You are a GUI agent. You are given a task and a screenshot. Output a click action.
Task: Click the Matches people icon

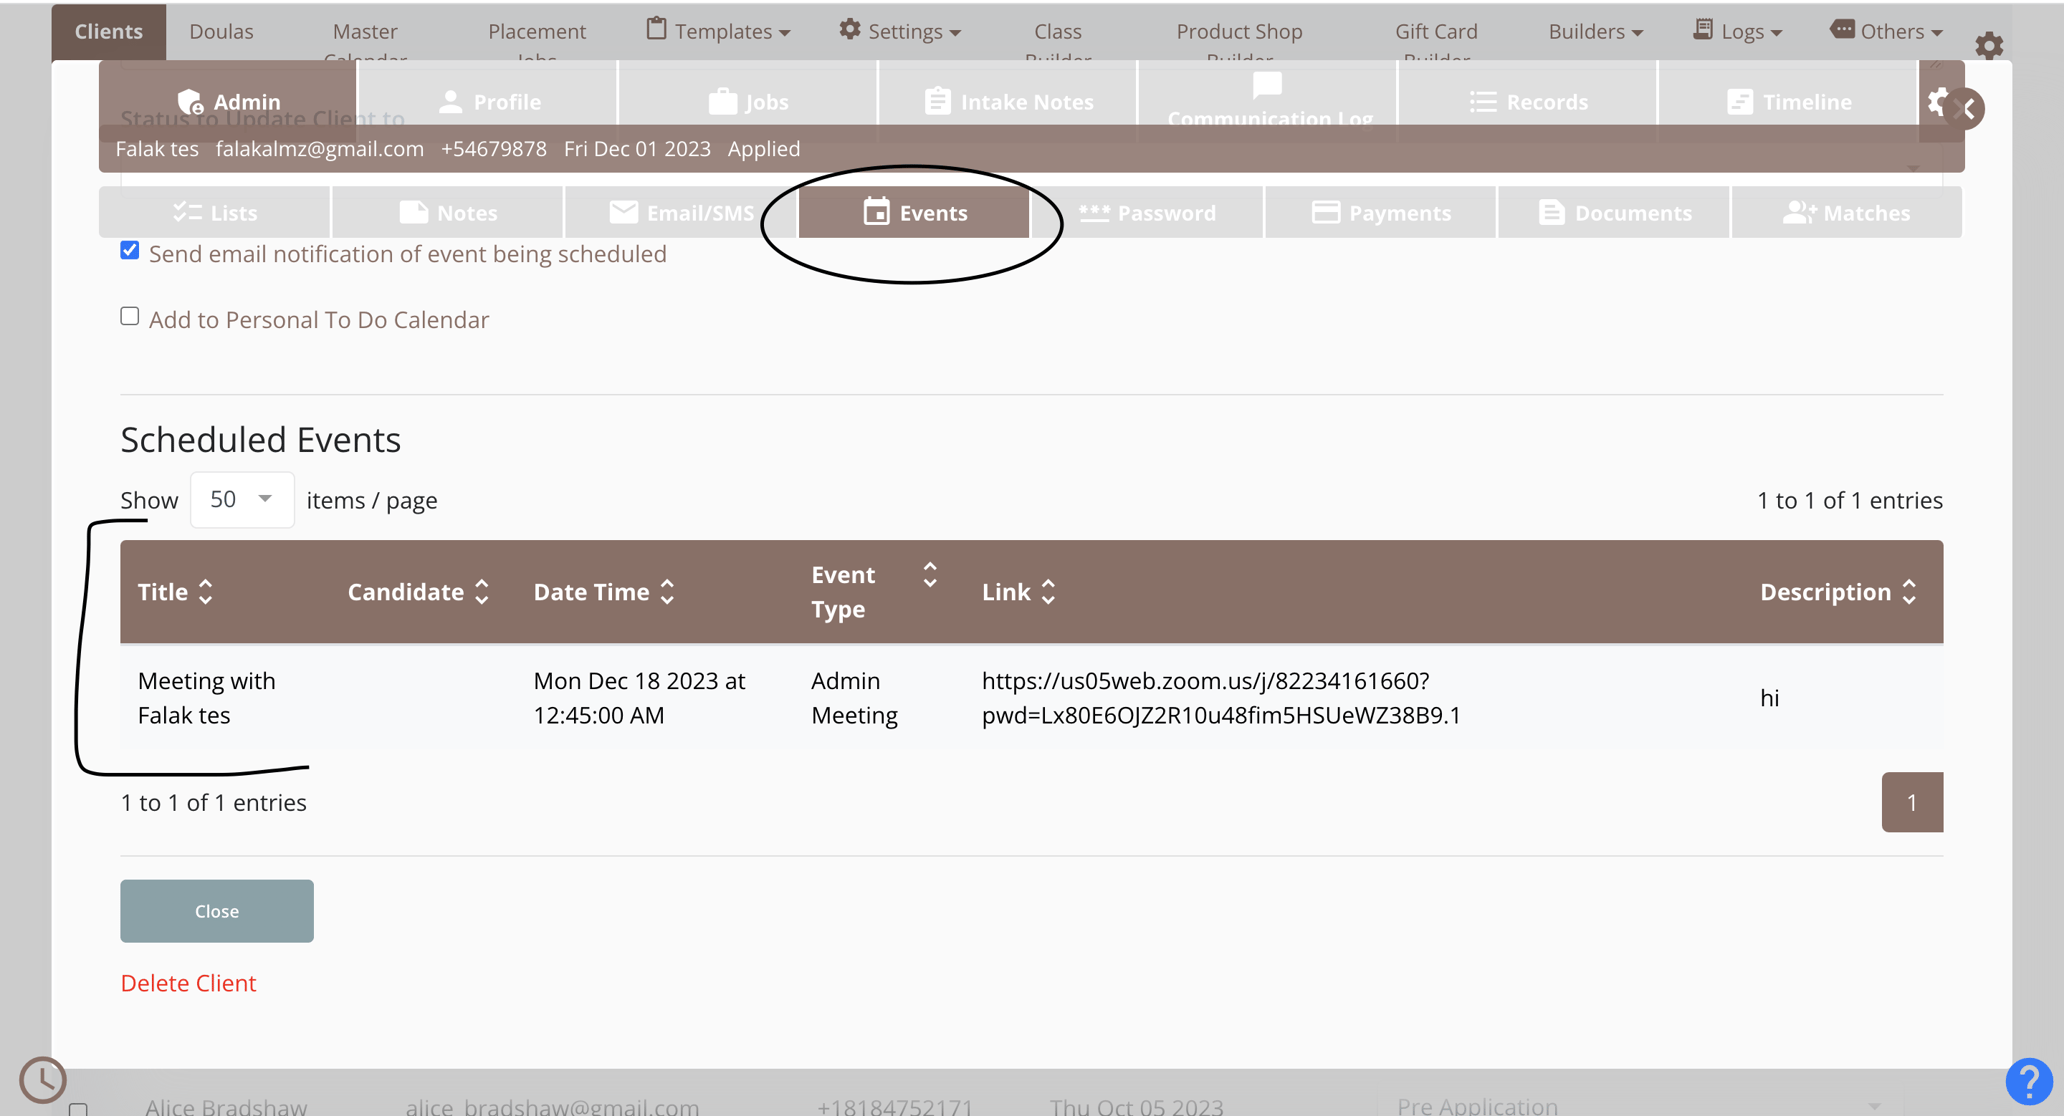1798,211
